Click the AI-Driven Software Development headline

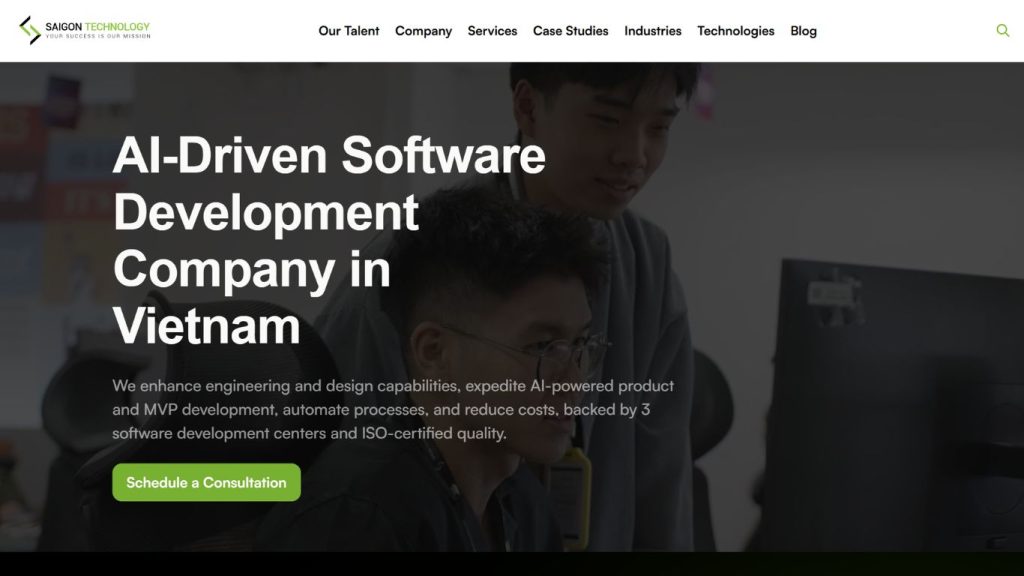click(x=330, y=155)
